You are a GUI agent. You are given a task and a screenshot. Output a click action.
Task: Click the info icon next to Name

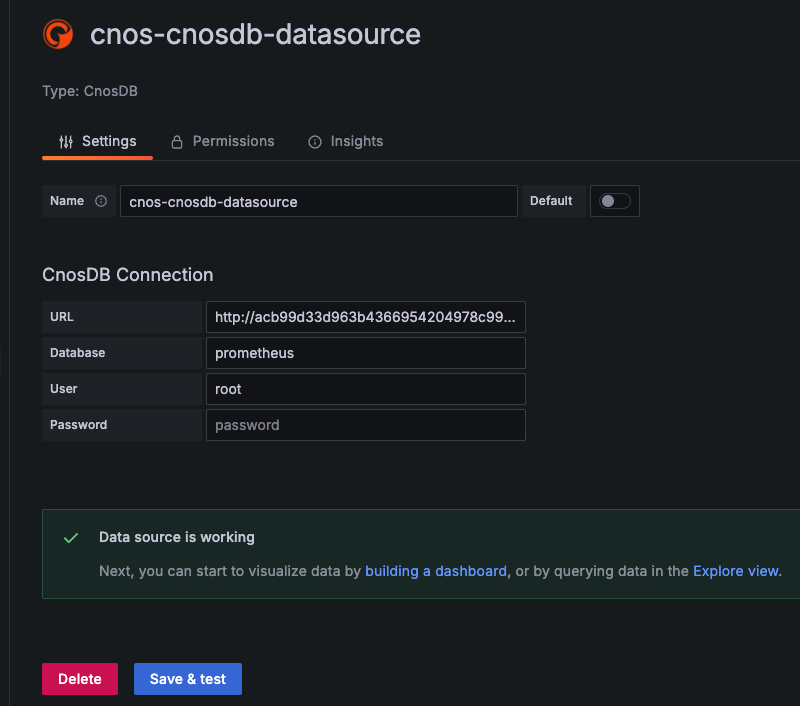coord(101,201)
